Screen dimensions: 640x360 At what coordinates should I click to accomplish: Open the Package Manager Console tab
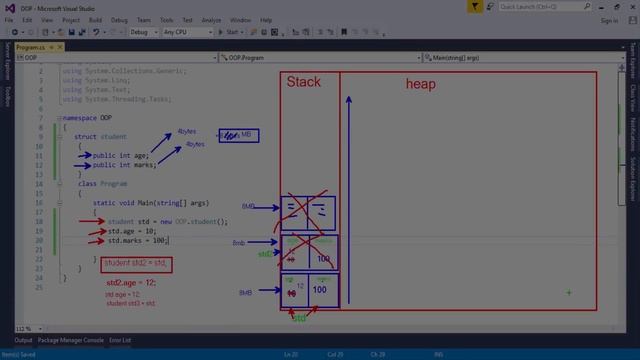[x=71, y=340]
